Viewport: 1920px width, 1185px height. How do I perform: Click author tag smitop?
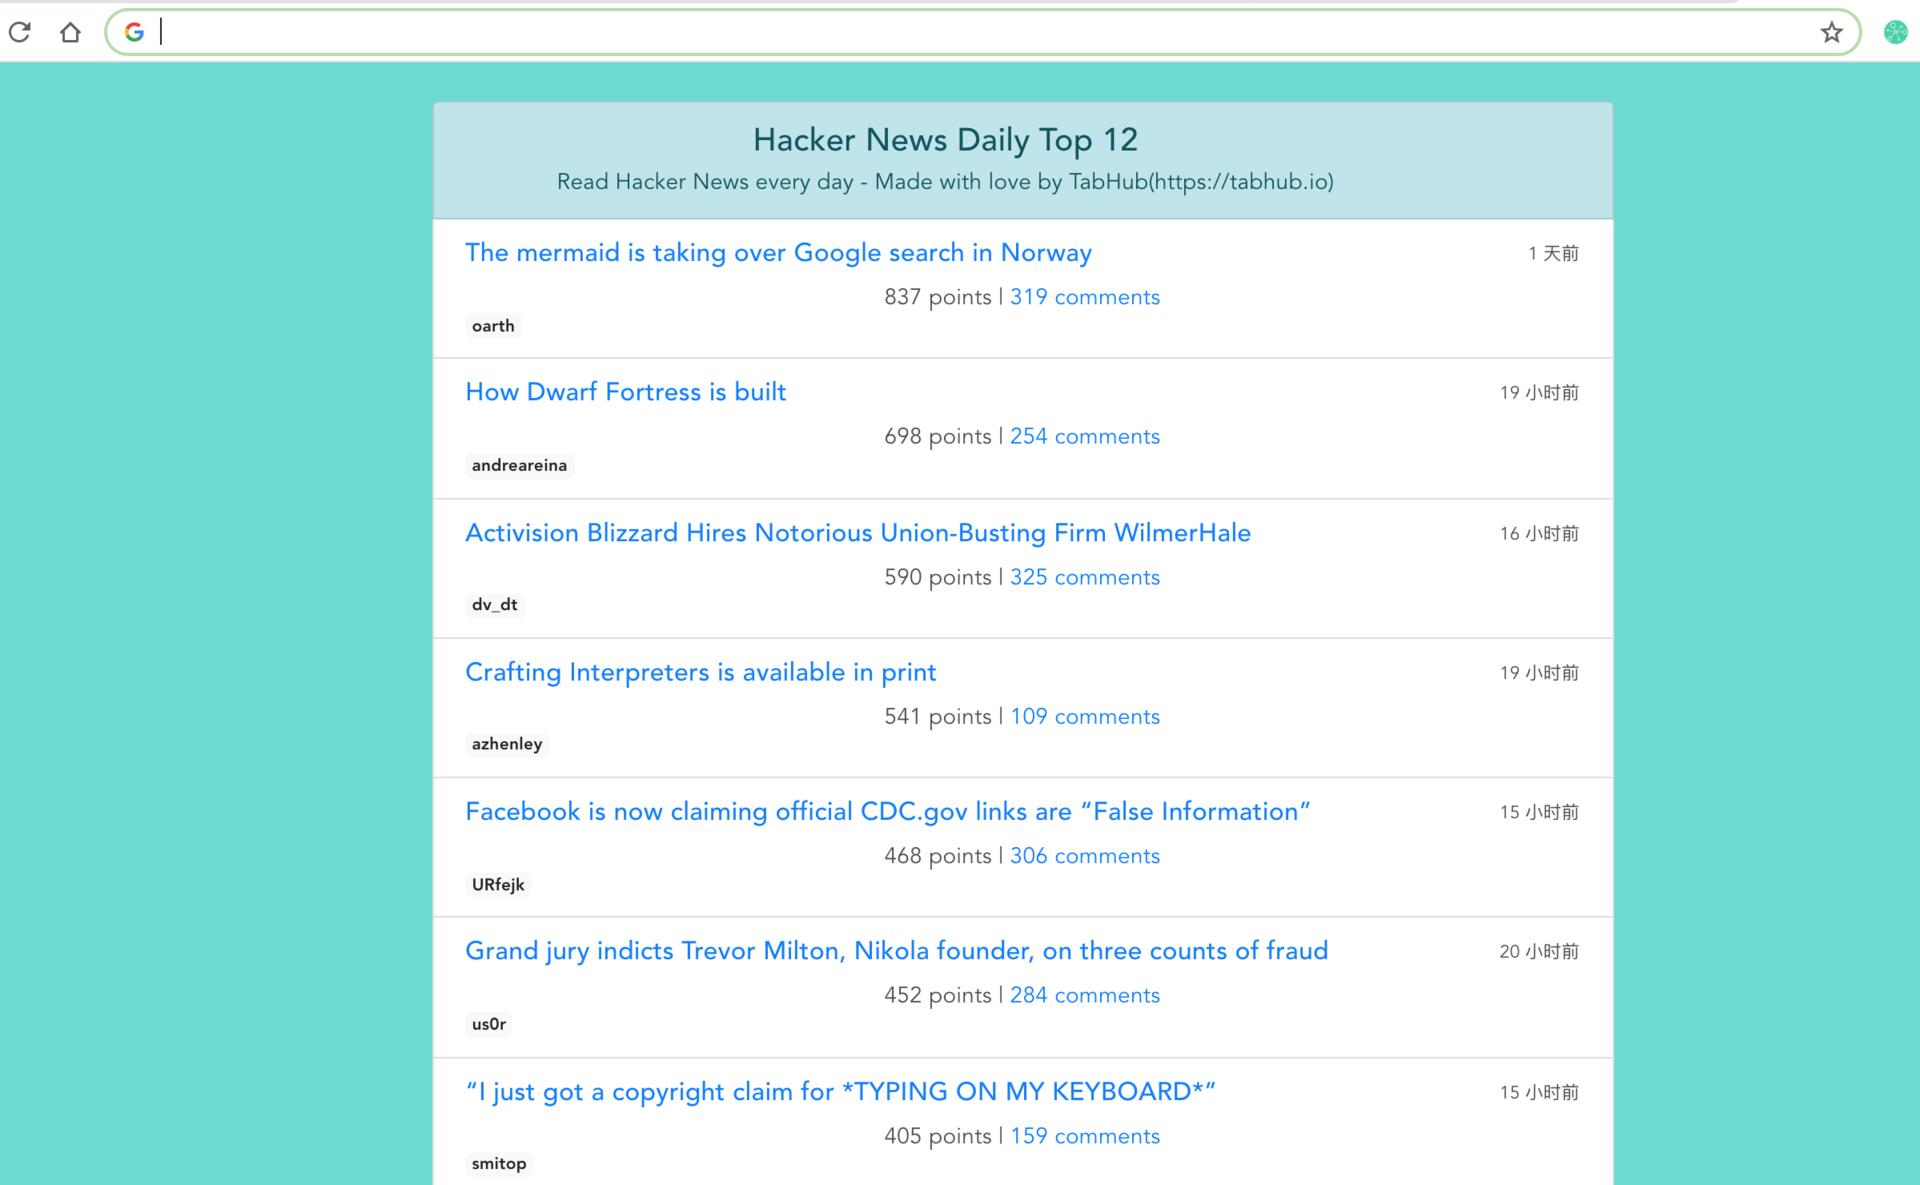(499, 1163)
